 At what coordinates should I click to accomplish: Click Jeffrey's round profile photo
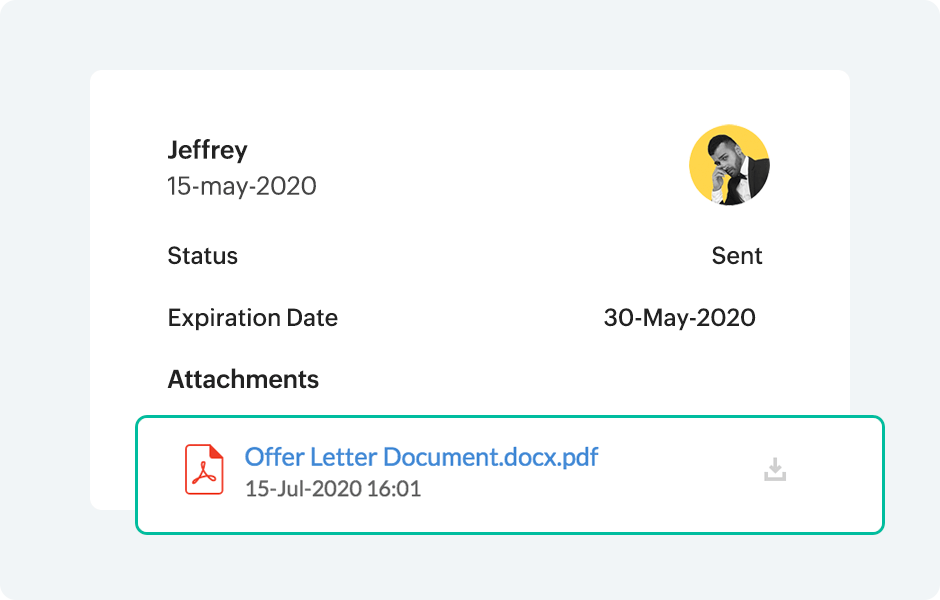click(729, 165)
